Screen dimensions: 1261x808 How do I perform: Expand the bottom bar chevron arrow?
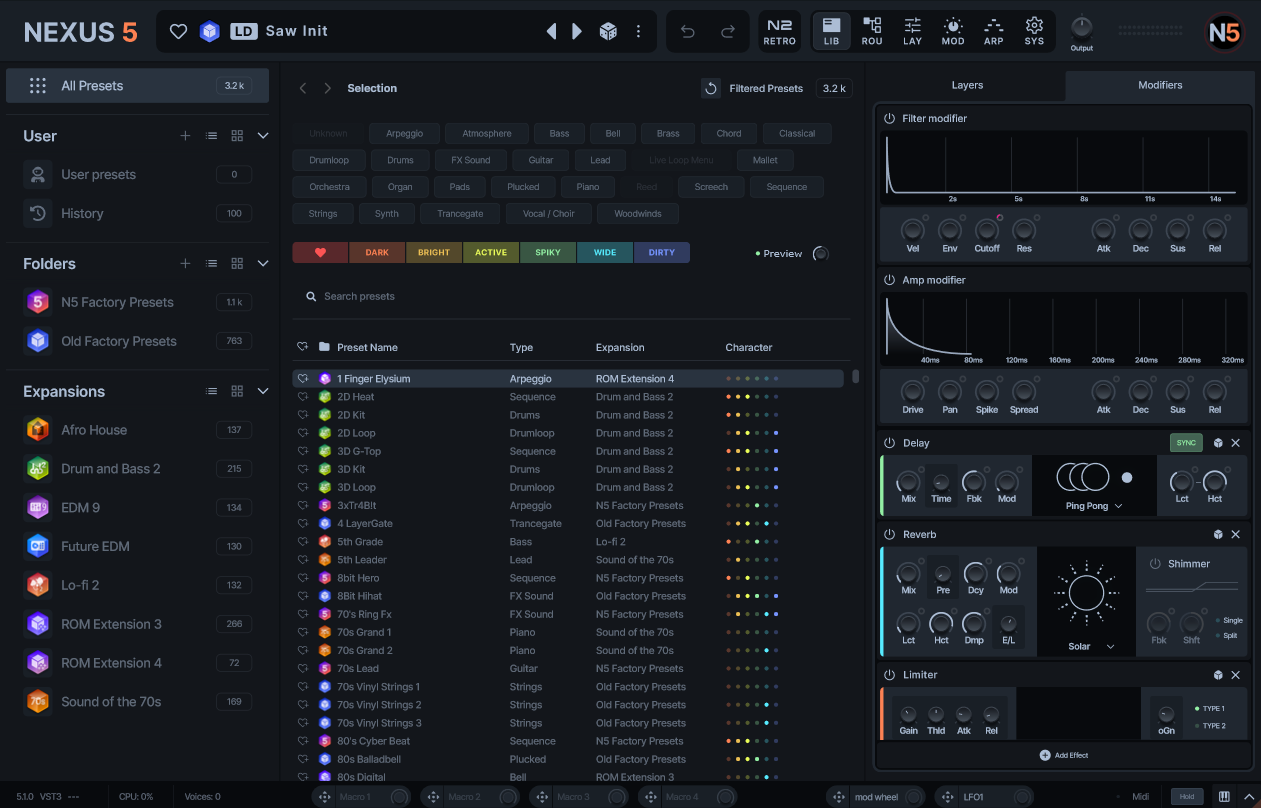tap(1248, 797)
